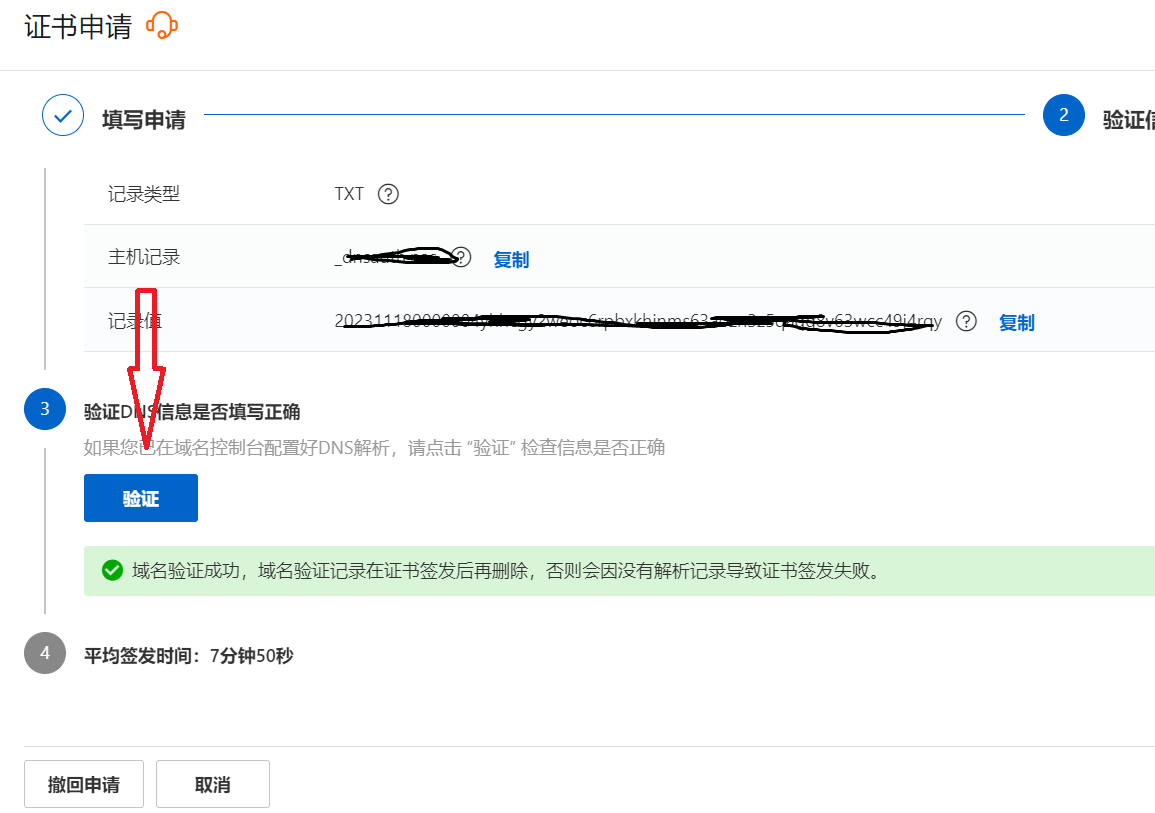Screen dimensions: 1155x813
Task: Select the 验证信息 step label
Action: click(1128, 120)
